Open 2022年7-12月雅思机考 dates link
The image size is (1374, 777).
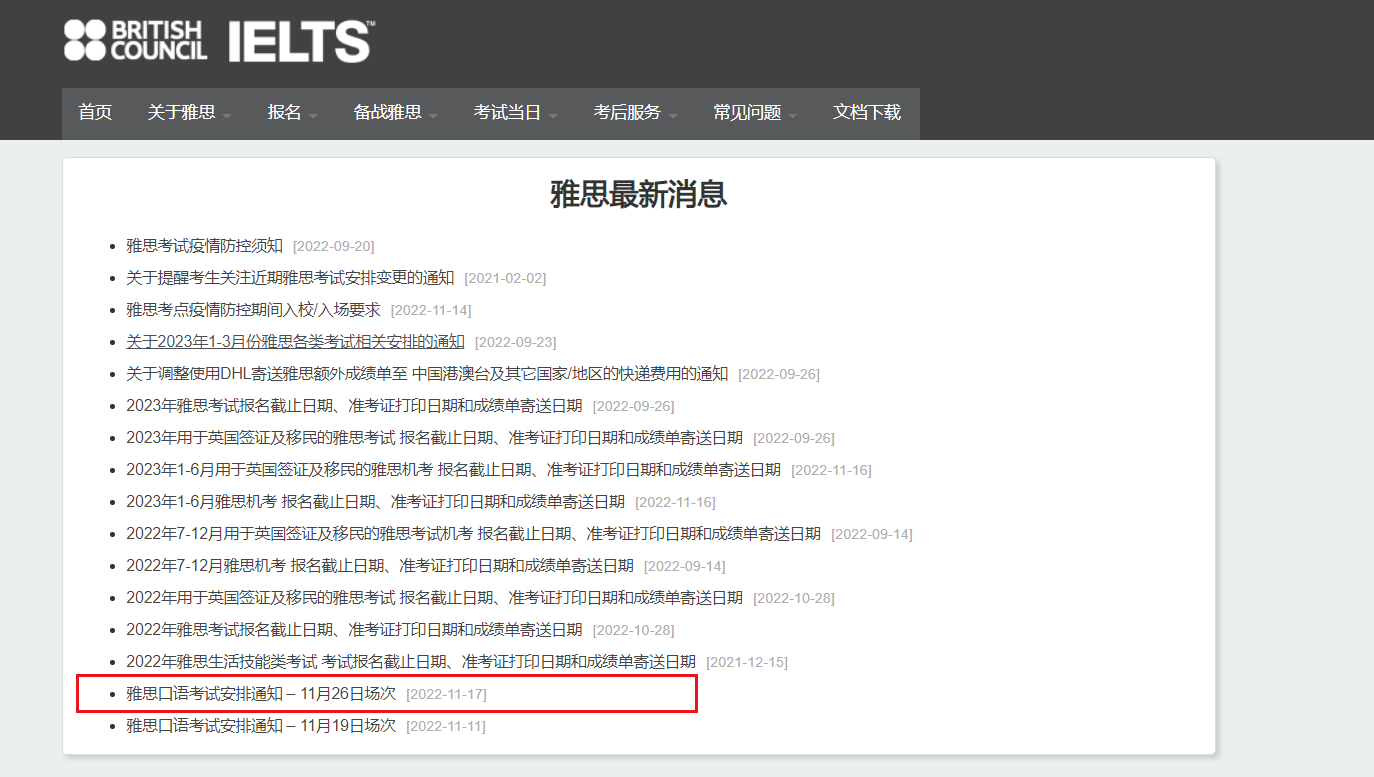pyautogui.click(x=380, y=566)
